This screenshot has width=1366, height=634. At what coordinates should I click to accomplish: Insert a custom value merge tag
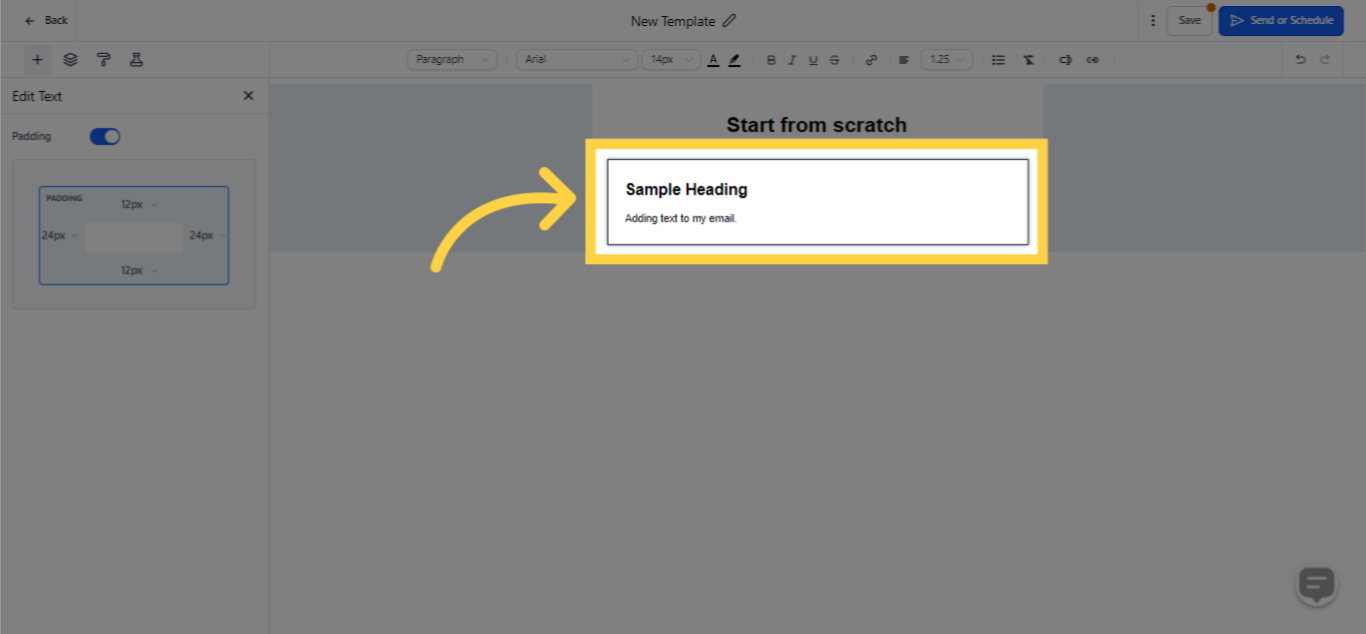1065,60
